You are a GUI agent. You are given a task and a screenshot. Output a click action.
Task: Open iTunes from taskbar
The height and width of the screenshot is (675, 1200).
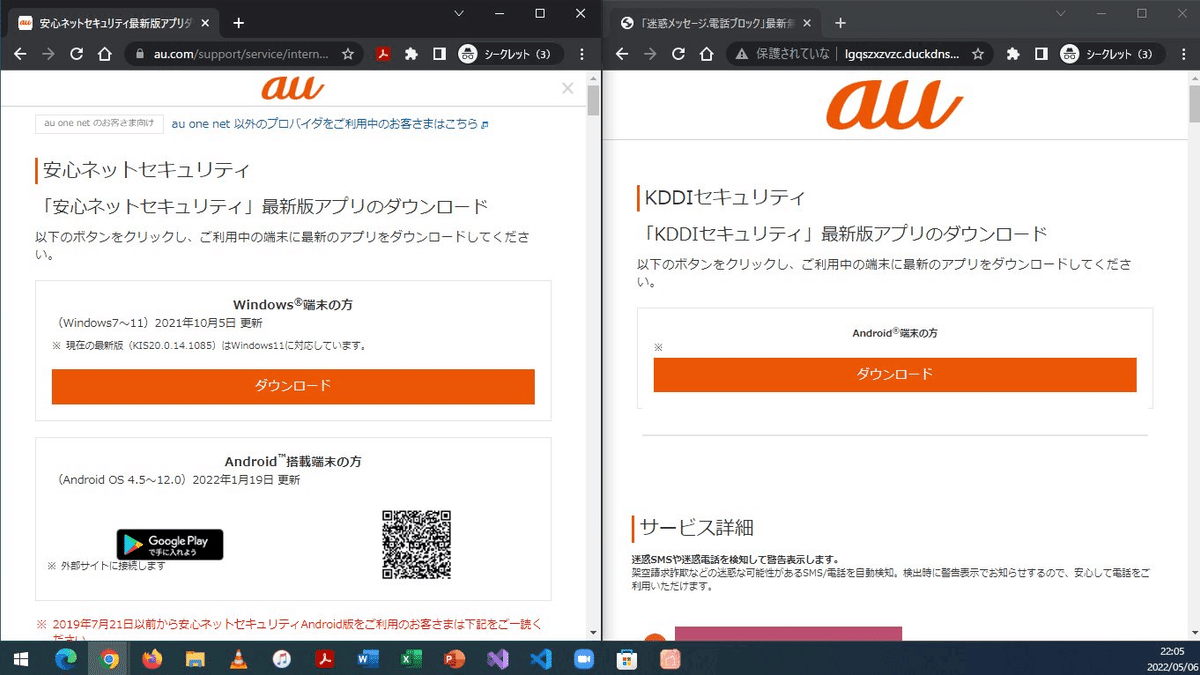pyautogui.click(x=281, y=659)
